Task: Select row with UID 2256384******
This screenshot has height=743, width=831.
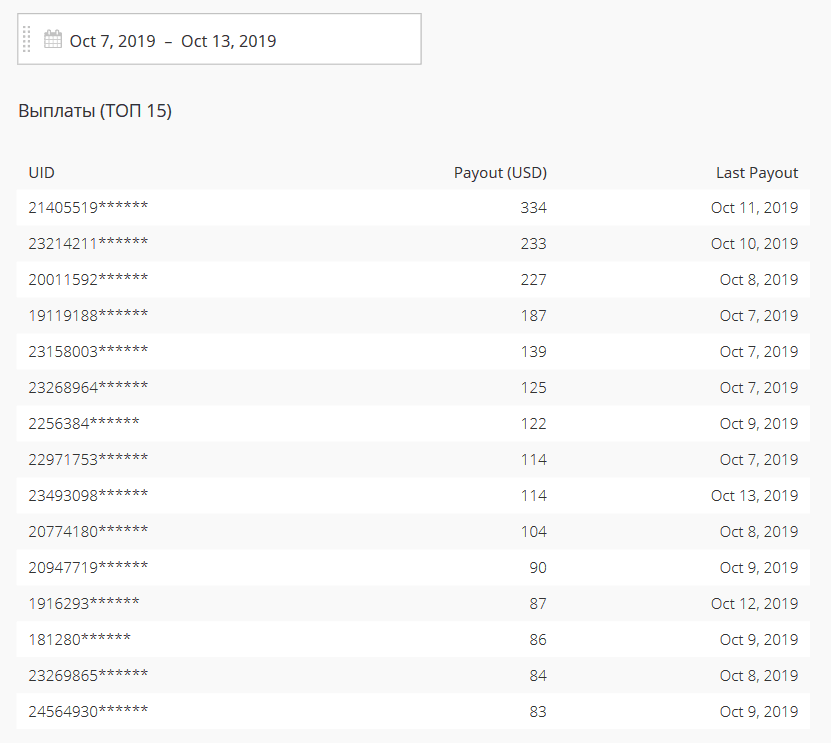Action: (x=413, y=424)
